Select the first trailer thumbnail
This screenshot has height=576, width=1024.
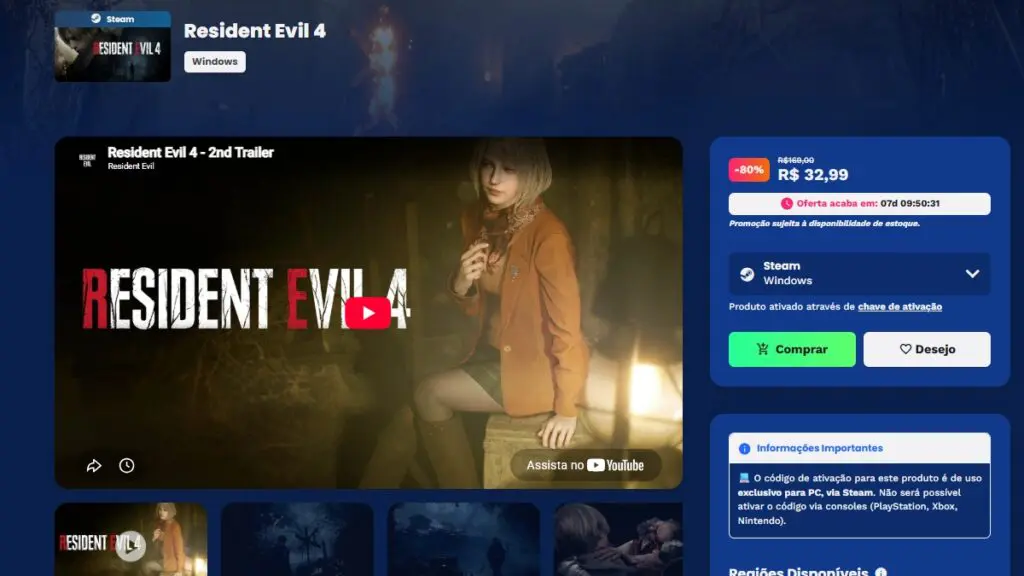[x=131, y=539]
